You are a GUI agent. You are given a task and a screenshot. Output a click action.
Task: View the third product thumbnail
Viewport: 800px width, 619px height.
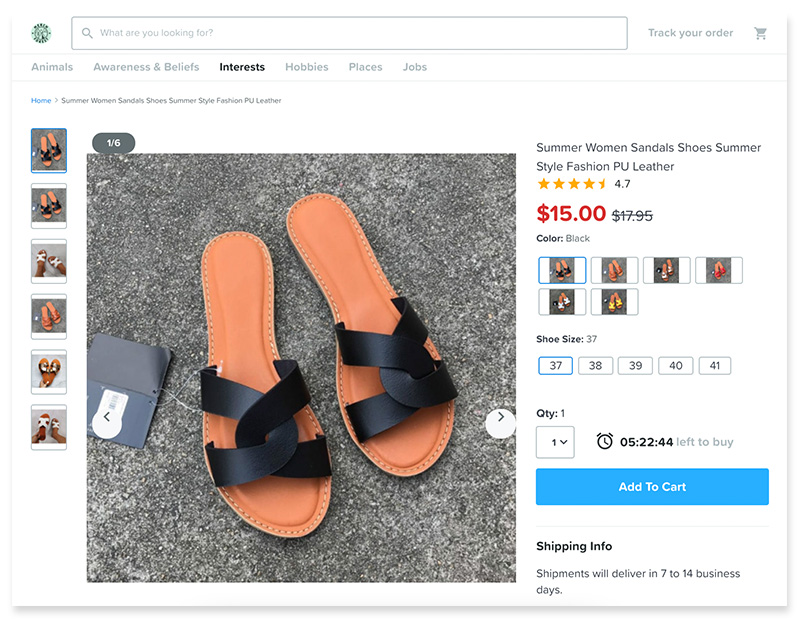point(49,261)
